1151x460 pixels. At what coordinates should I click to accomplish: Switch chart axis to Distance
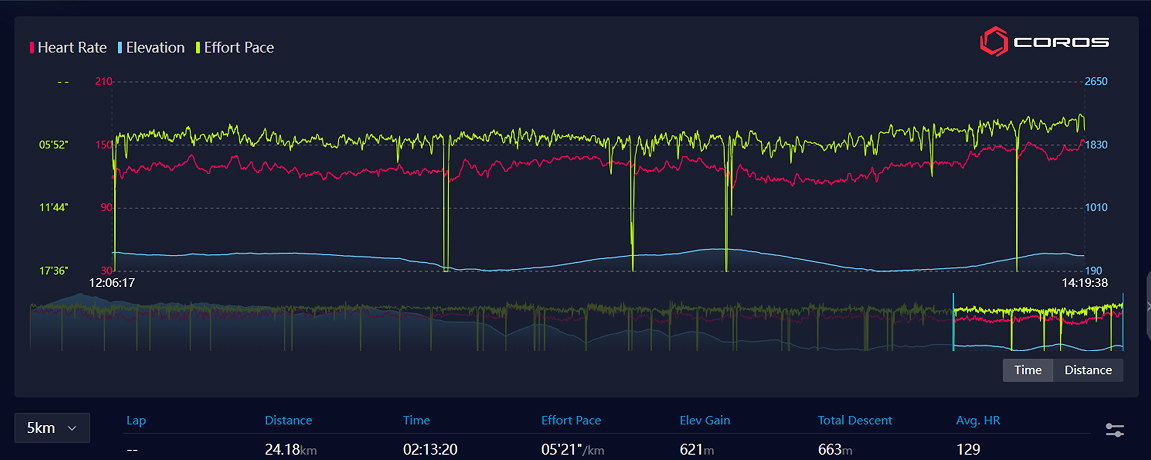(1088, 370)
